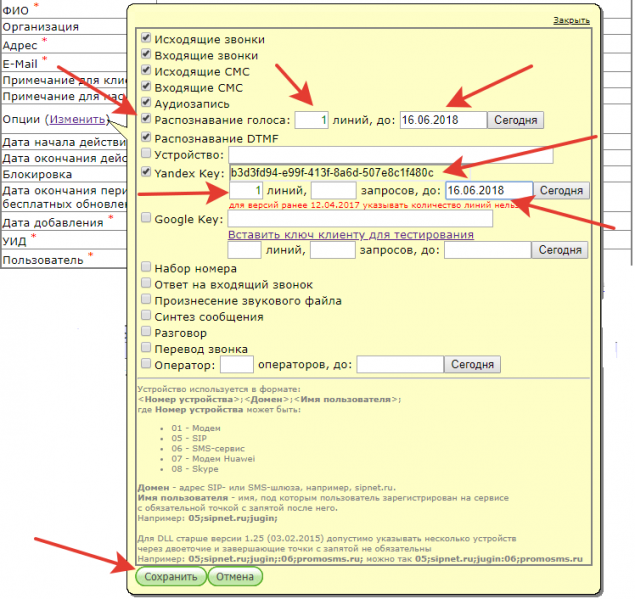Click Вставить ключ клиенту для тестирования link
635x599 pixels.
click(x=351, y=234)
